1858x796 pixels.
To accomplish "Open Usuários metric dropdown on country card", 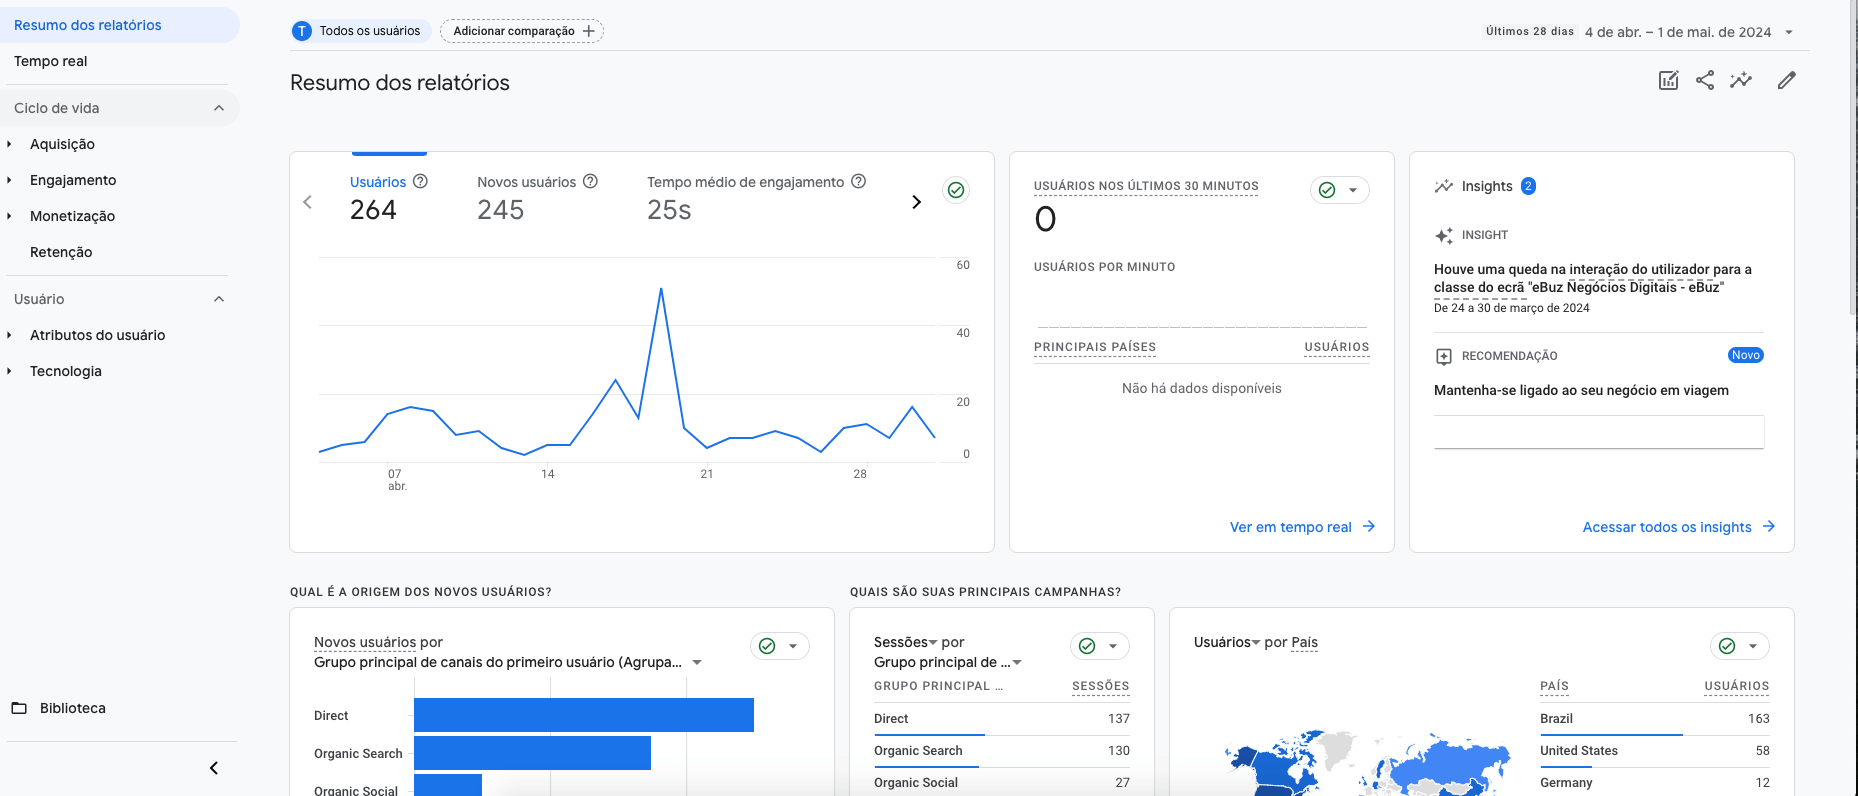I will pyautogui.click(x=1256, y=643).
